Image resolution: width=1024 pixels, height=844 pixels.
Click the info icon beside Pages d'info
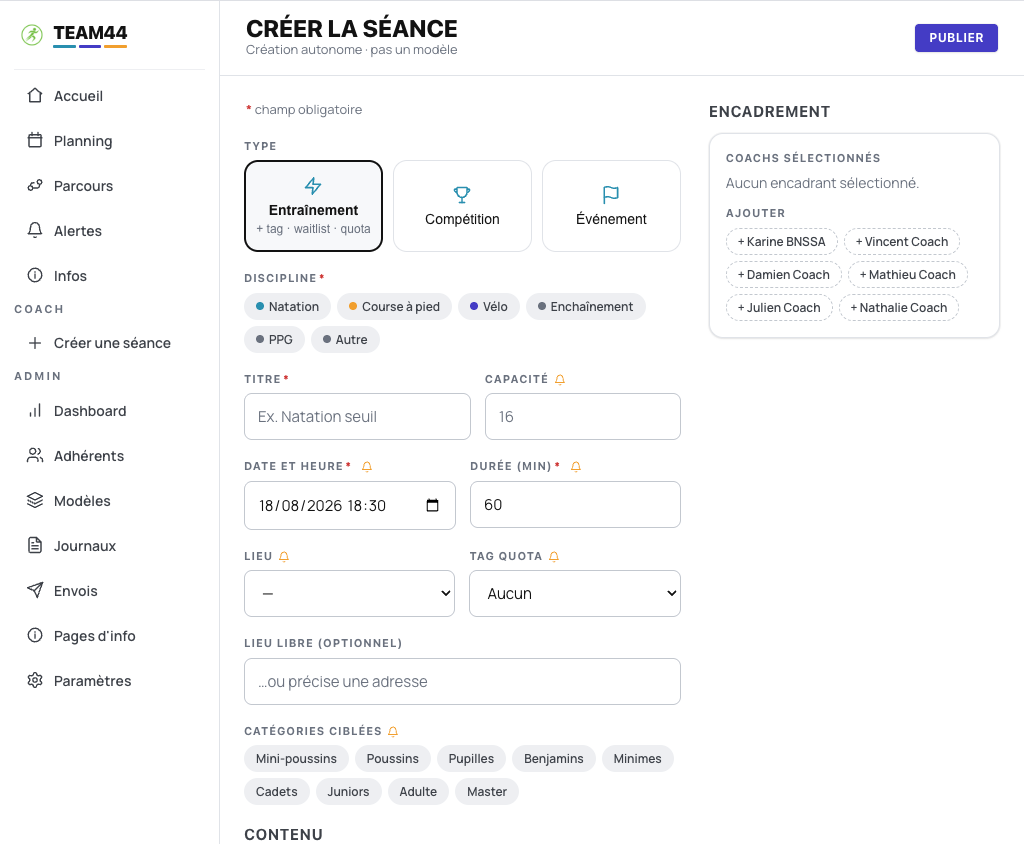coord(35,635)
